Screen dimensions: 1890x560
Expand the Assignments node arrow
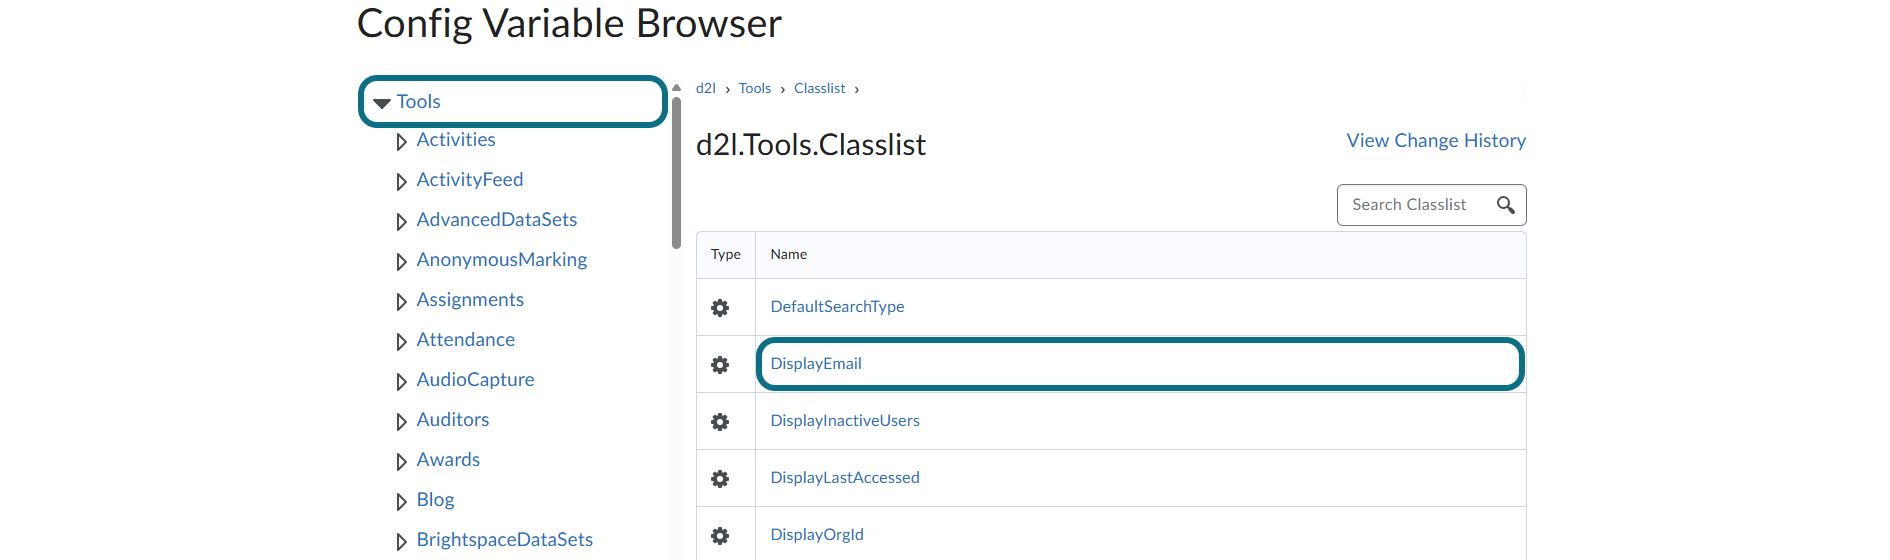tap(401, 302)
